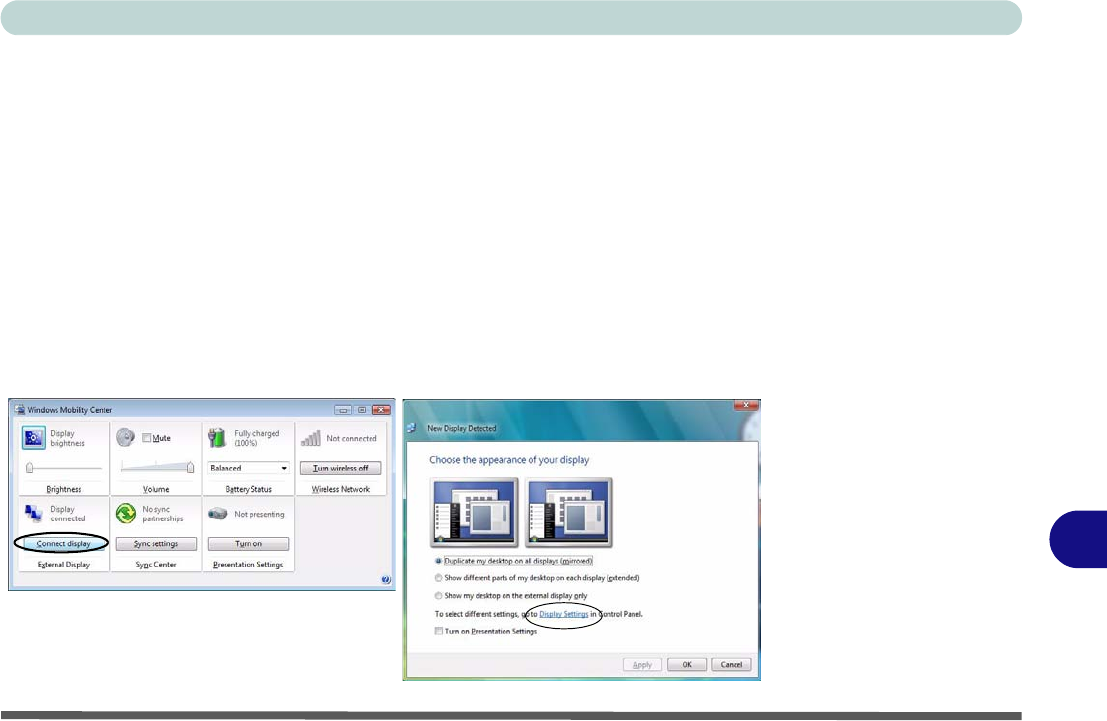Select Show my desktop on external display only
Screen dimensions: 1107x721
(x=438, y=596)
